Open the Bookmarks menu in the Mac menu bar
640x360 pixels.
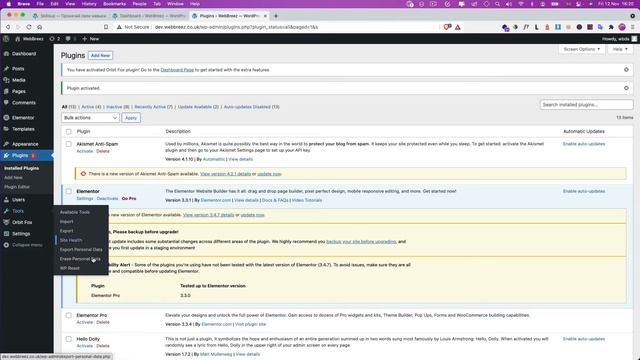coord(114,4)
